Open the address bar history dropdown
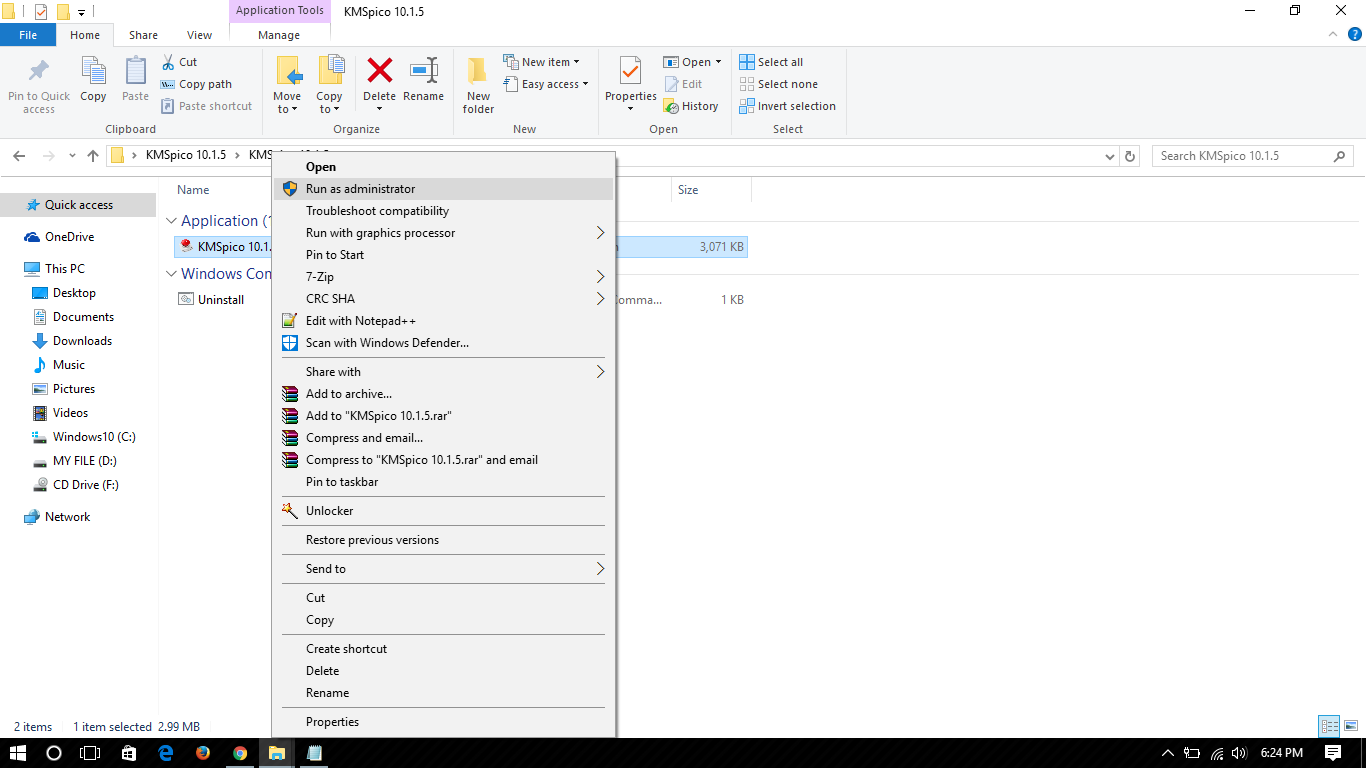 1109,155
